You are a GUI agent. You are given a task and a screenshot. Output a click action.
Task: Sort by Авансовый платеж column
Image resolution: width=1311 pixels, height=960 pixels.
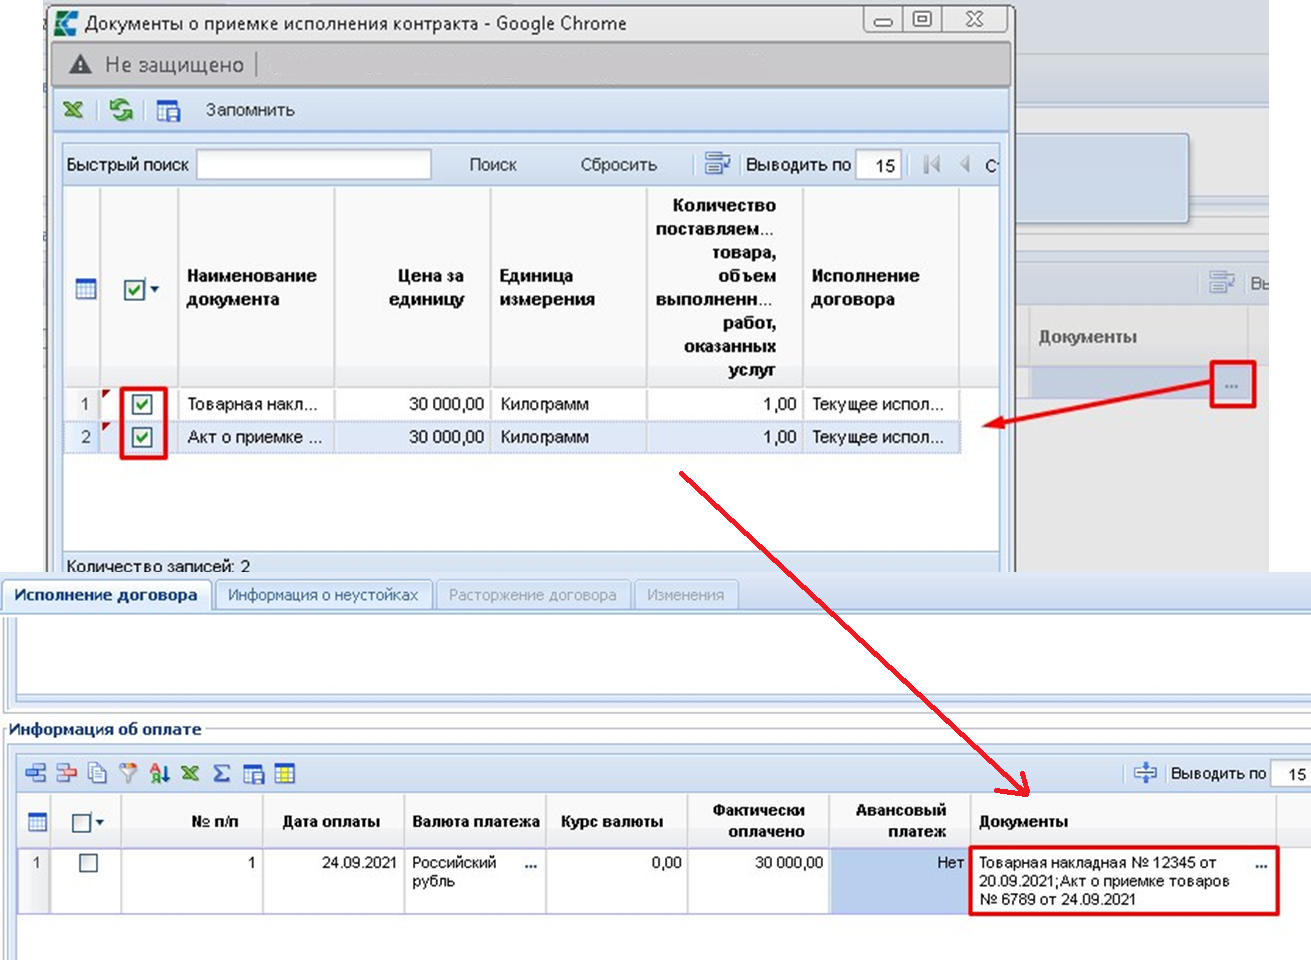coord(900,821)
